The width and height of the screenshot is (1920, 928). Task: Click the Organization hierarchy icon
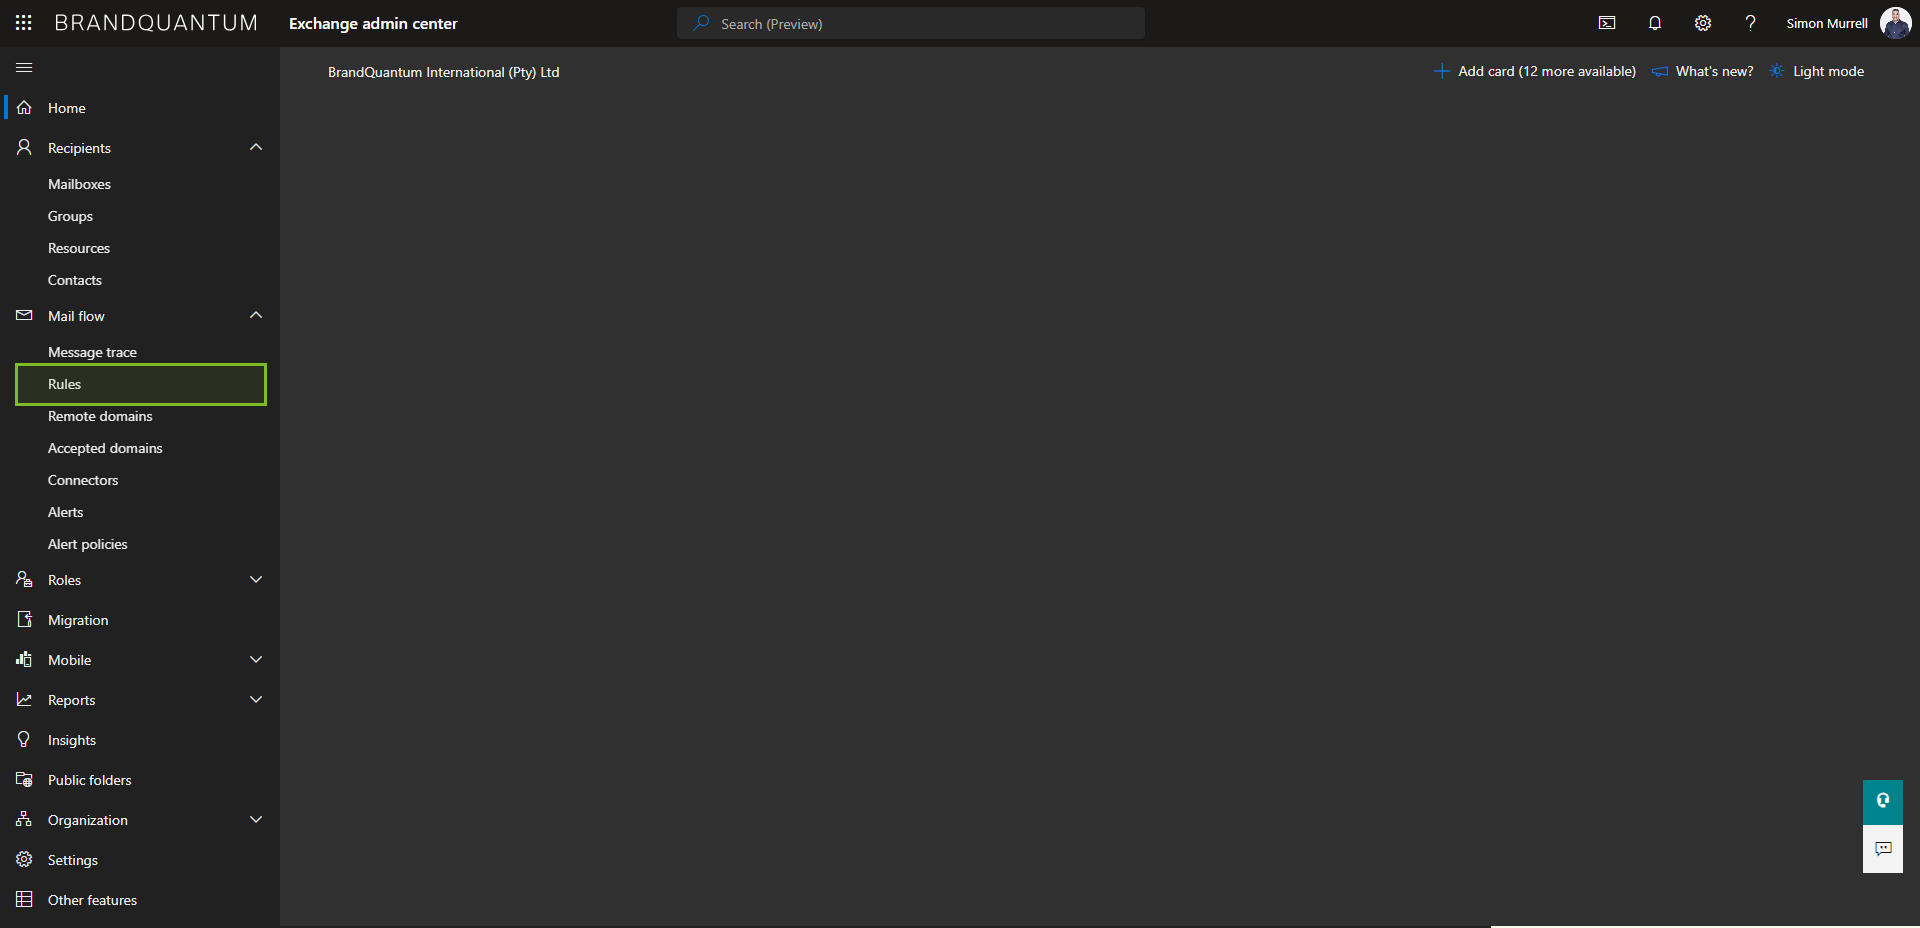24,820
